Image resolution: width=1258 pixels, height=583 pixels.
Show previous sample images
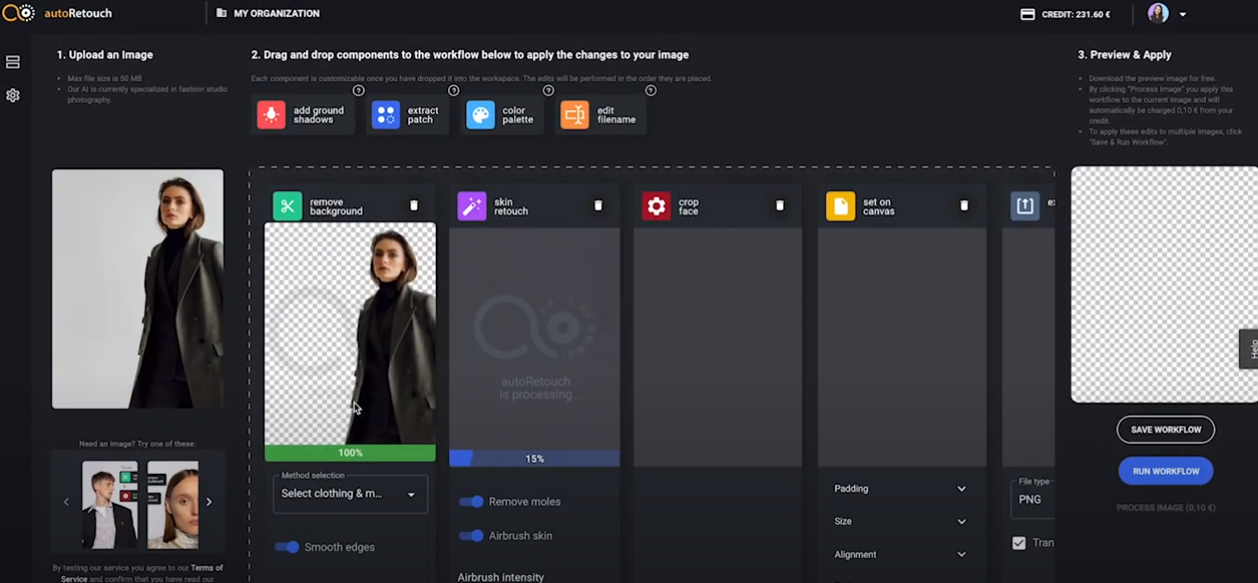(67, 502)
